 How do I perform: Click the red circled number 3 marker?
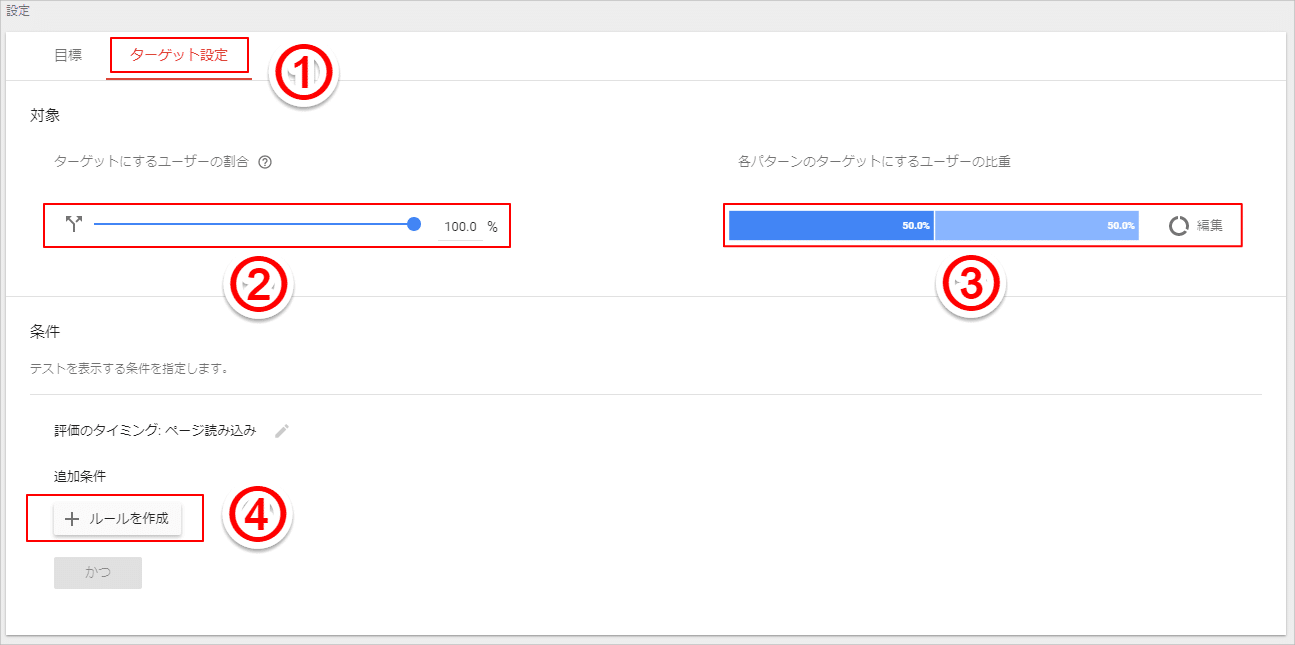970,285
